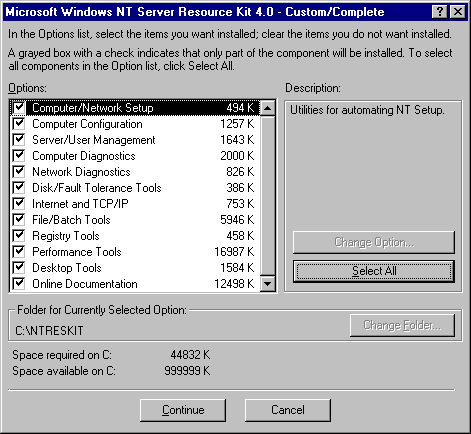Image resolution: width=471 pixels, height=434 pixels.
Task: Uncheck the File/Batch Tools checkbox
Action: pos(19,220)
